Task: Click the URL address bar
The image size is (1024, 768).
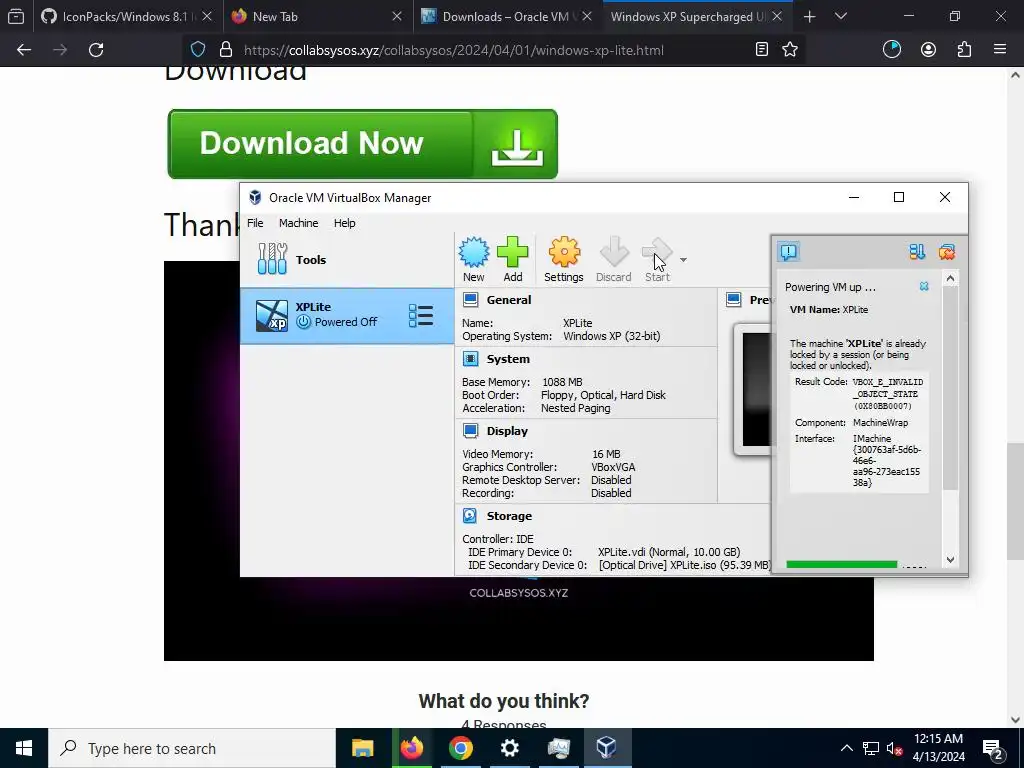Action: (x=453, y=50)
